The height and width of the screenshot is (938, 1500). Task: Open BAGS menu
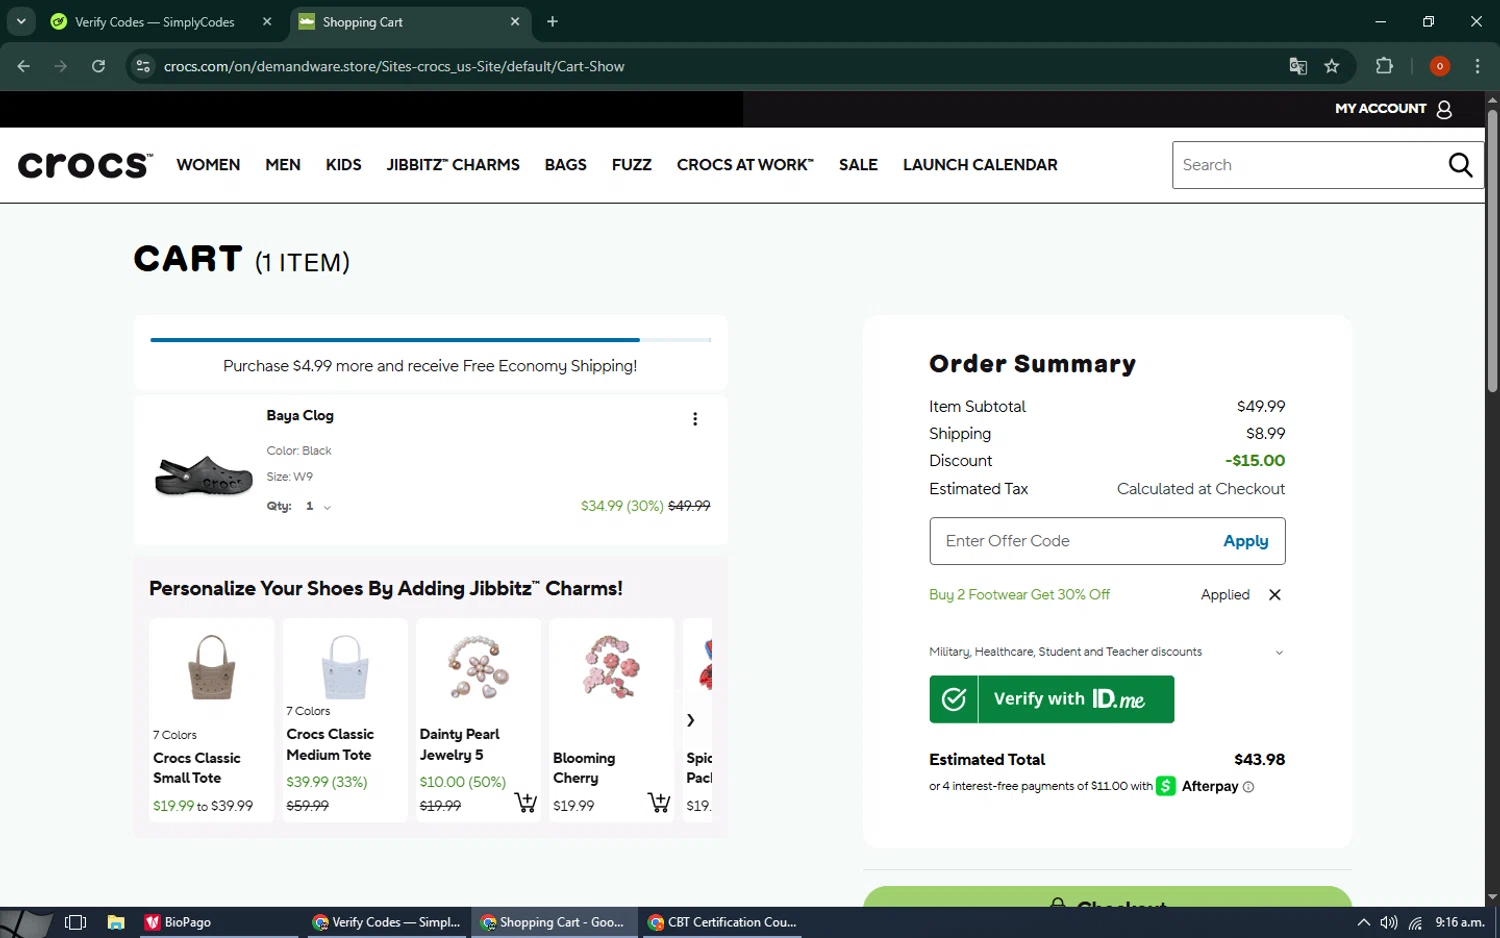pyautogui.click(x=565, y=165)
